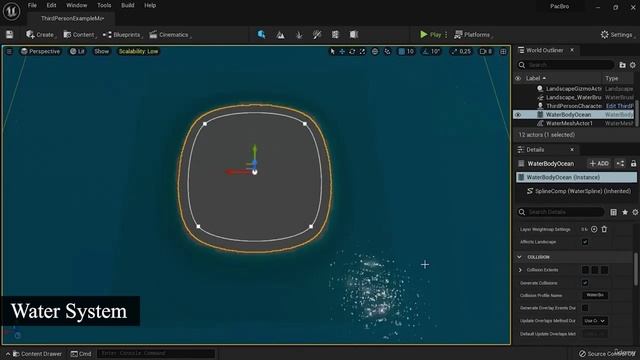Screen dimensions: 640x360
Task: Switch to Foliage mode icon
Action: pyautogui.click(x=299, y=35)
